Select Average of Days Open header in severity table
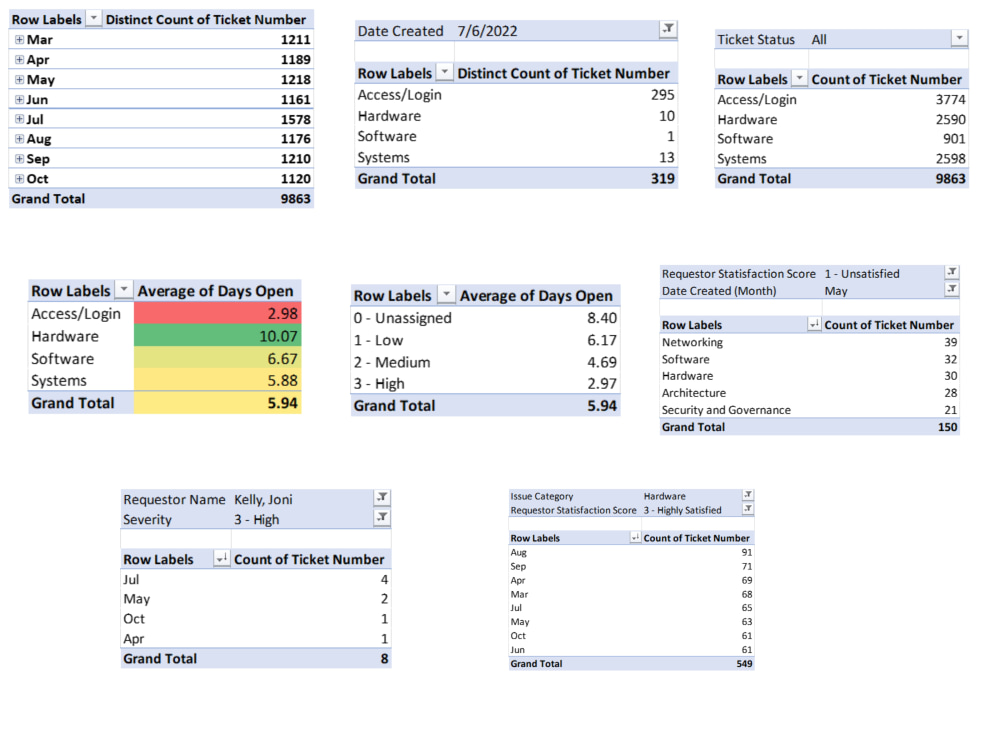This screenshot has width=1000, height=750. 536,295
